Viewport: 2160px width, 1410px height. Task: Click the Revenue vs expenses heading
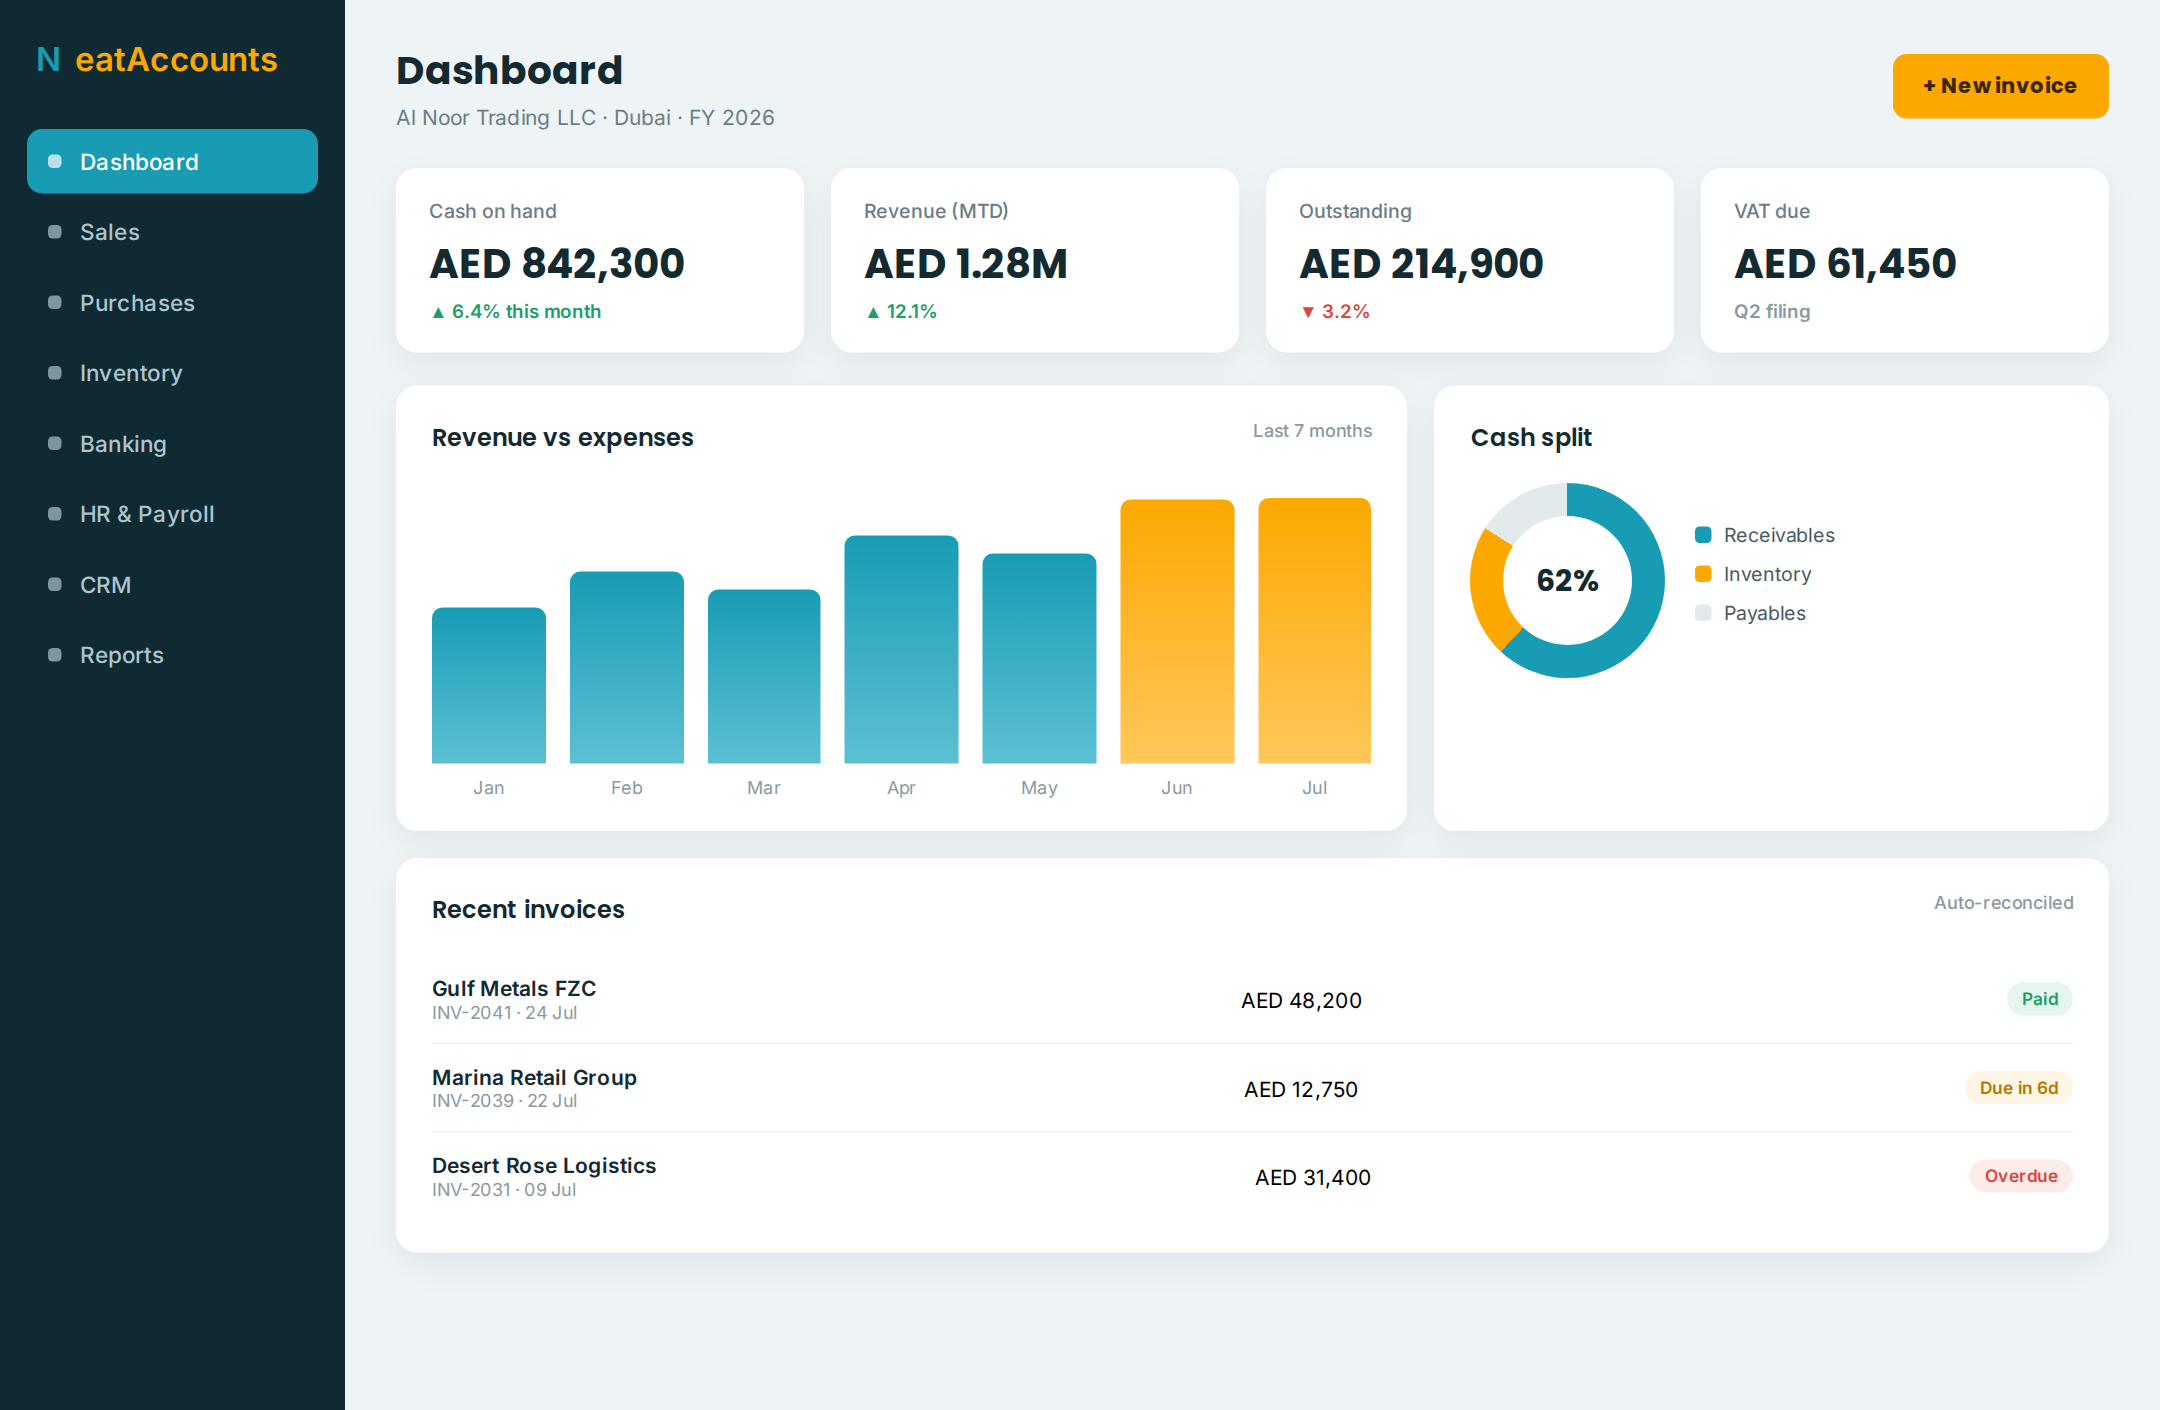(x=562, y=438)
